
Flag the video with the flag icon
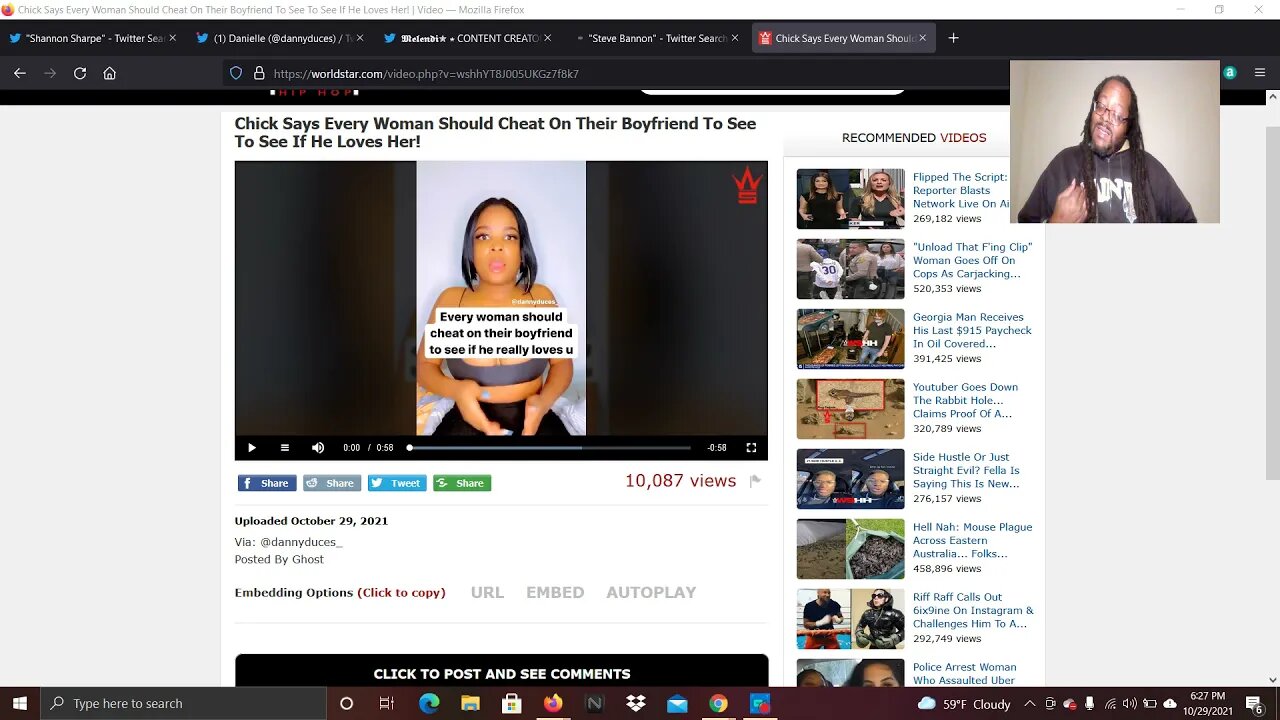(x=755, y=481)
